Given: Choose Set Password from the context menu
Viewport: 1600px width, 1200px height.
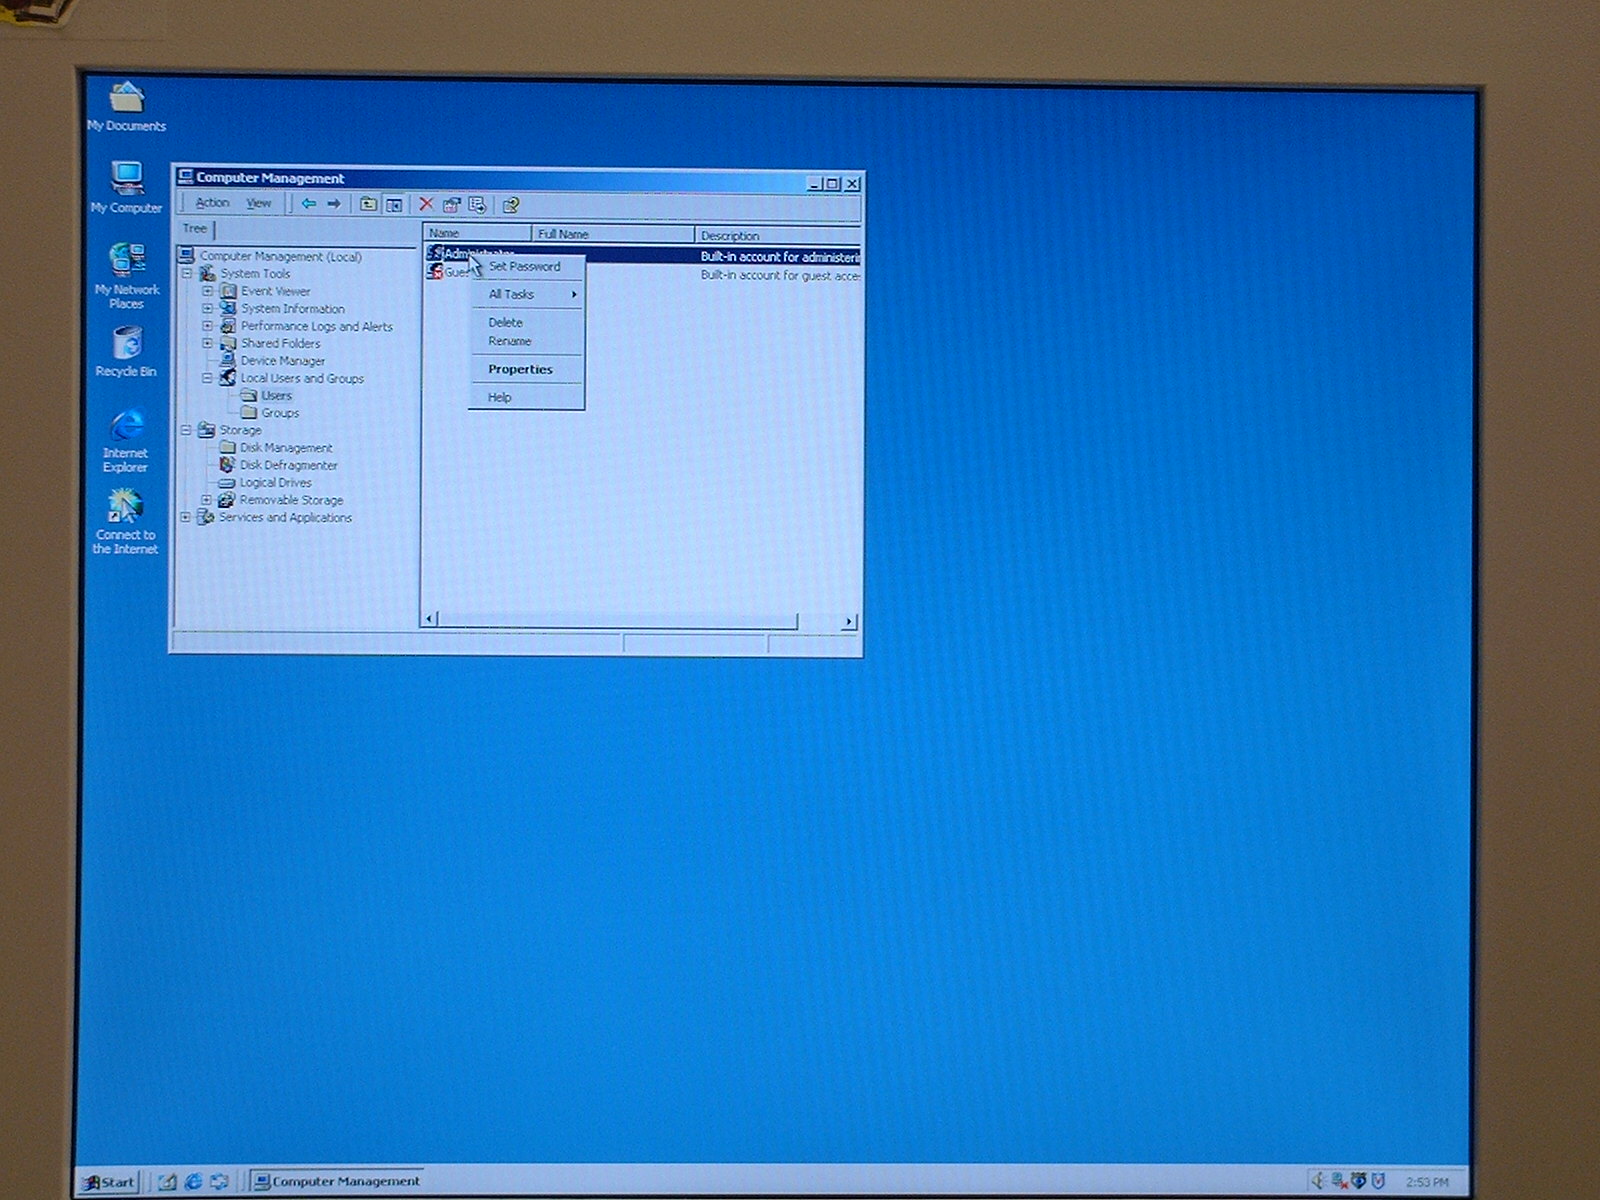Looking at the screenshot, I should 524,267.
